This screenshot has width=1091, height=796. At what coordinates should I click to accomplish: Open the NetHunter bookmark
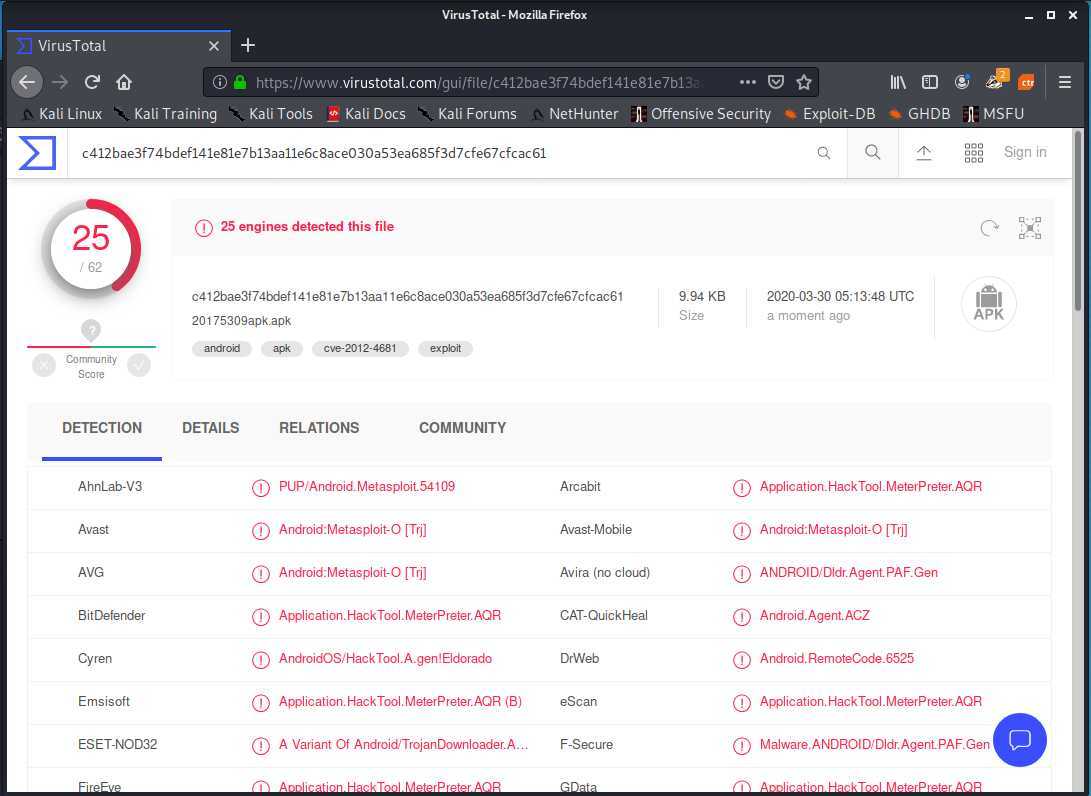click(575, 113)
